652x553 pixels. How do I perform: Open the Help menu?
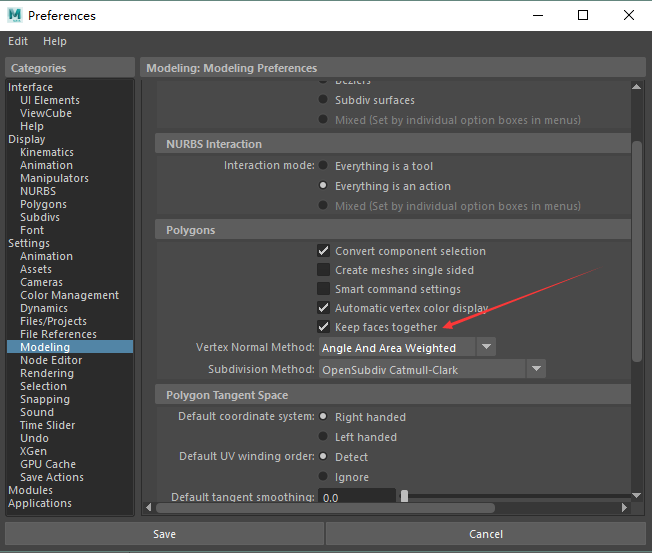tap(54, 41)
